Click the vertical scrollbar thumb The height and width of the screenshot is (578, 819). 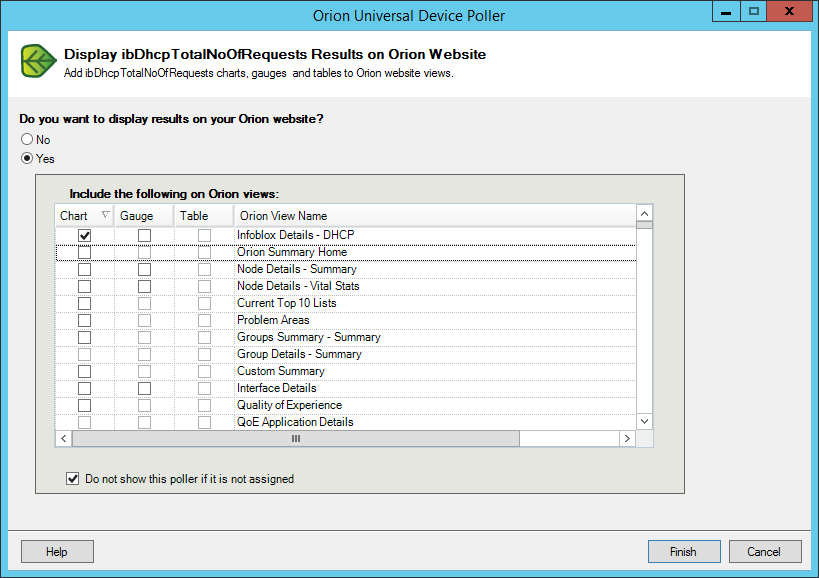(x=645, y=225)
